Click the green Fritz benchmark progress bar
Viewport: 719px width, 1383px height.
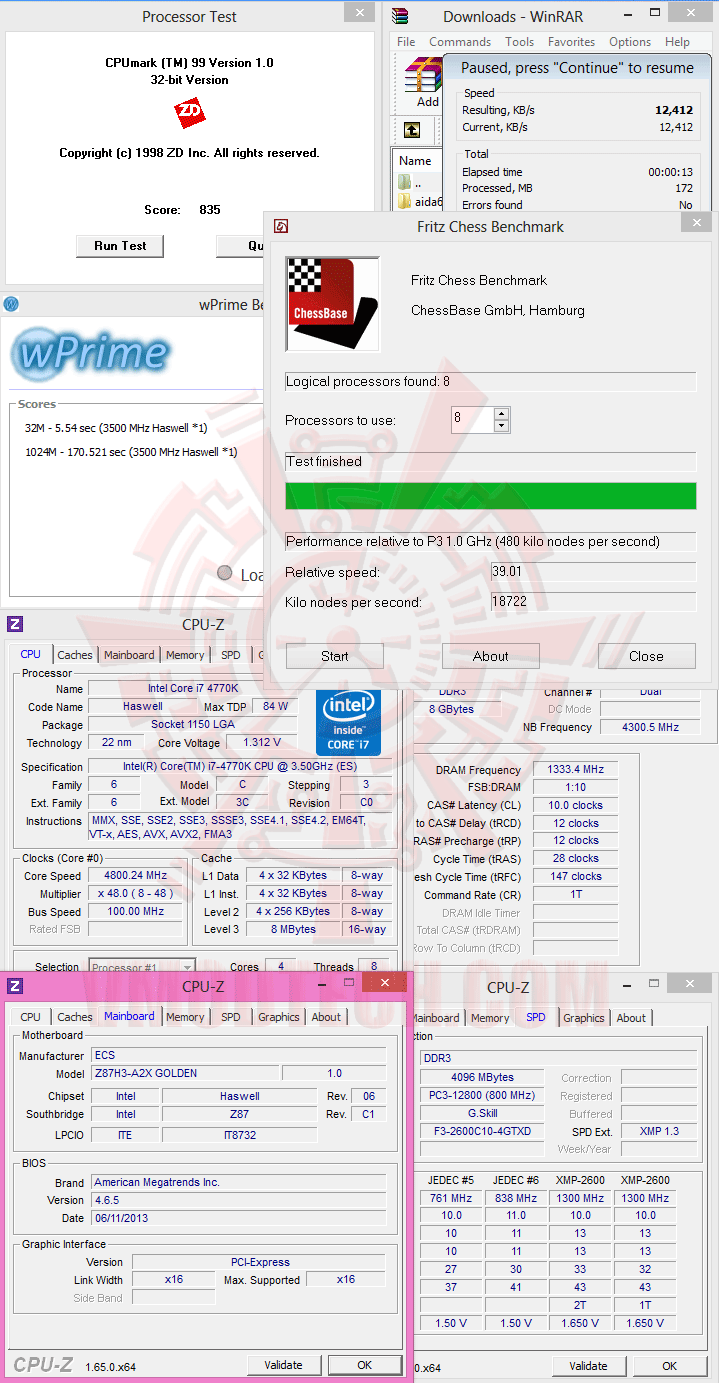click(490, 496)
